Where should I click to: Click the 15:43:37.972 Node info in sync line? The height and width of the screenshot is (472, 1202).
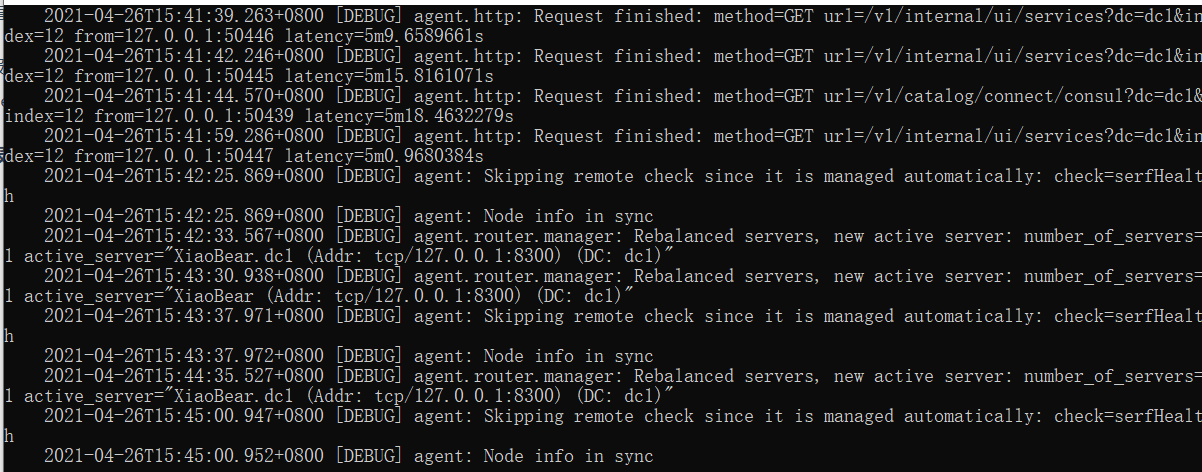click(348, 356)
